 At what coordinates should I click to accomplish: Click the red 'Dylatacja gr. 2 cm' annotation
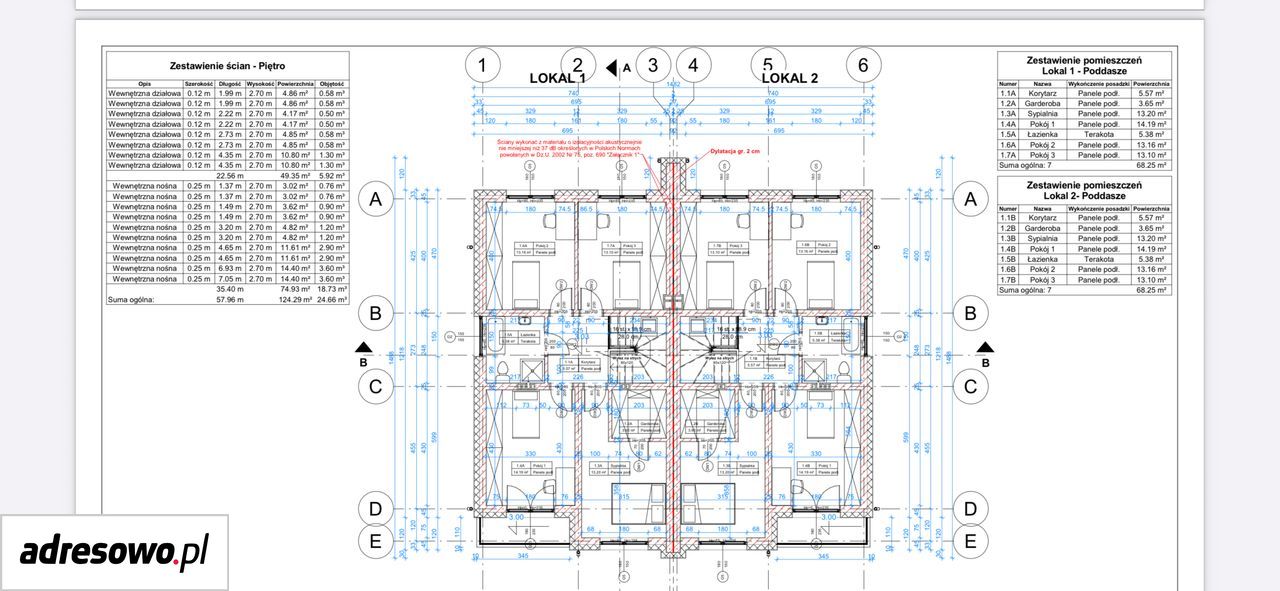[x=735, y=151]
